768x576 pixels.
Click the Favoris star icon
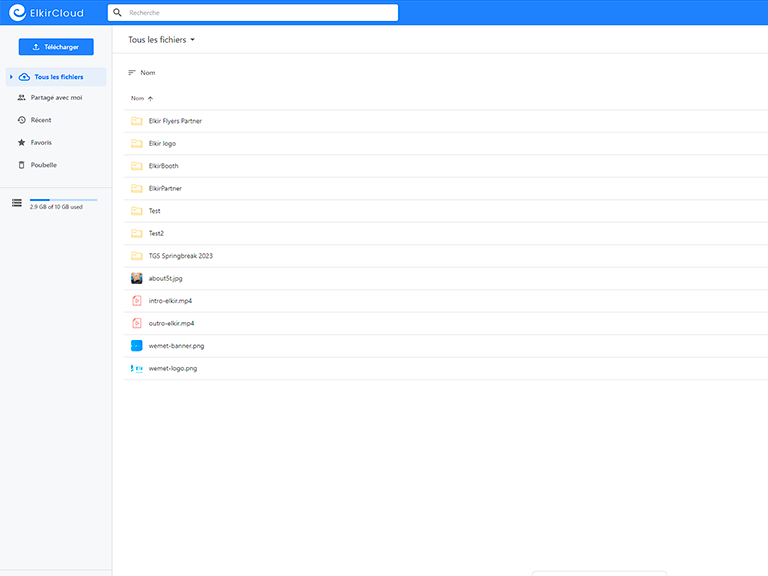pyautogui.click(x=22, y=143)
